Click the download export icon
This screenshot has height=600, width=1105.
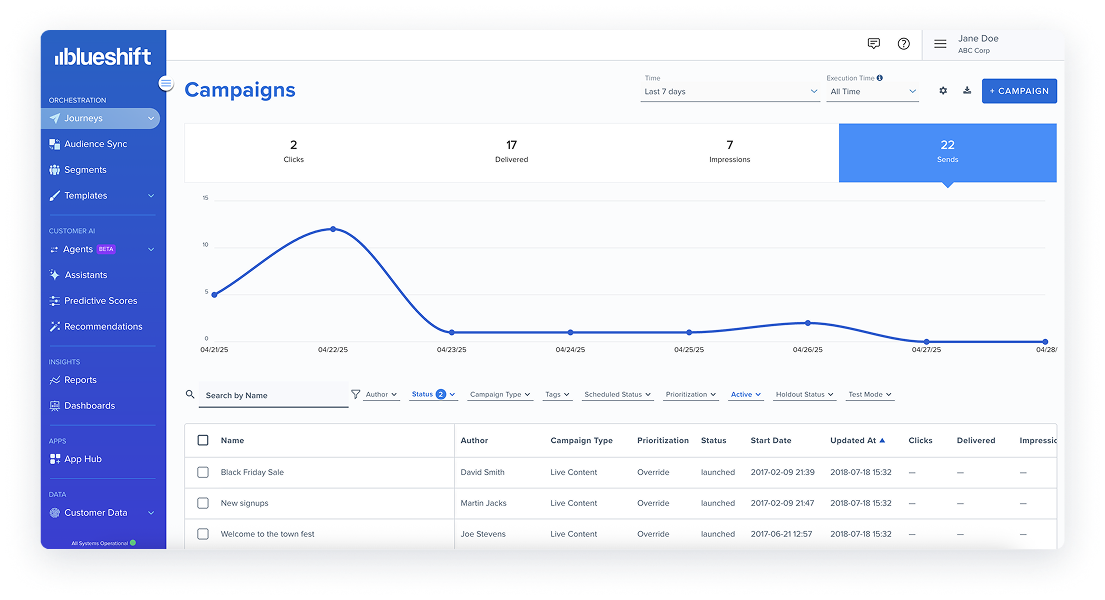tap(967, 91)
